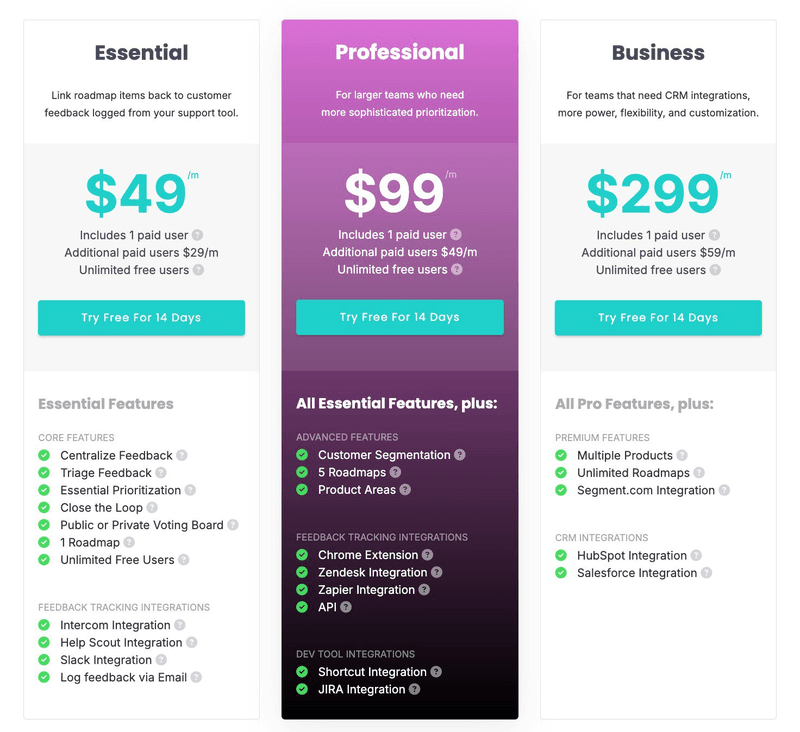Click help icon next to Multiple Products
Image resolution: width=800 pixels, height=732 pixels.
[682, 456]
